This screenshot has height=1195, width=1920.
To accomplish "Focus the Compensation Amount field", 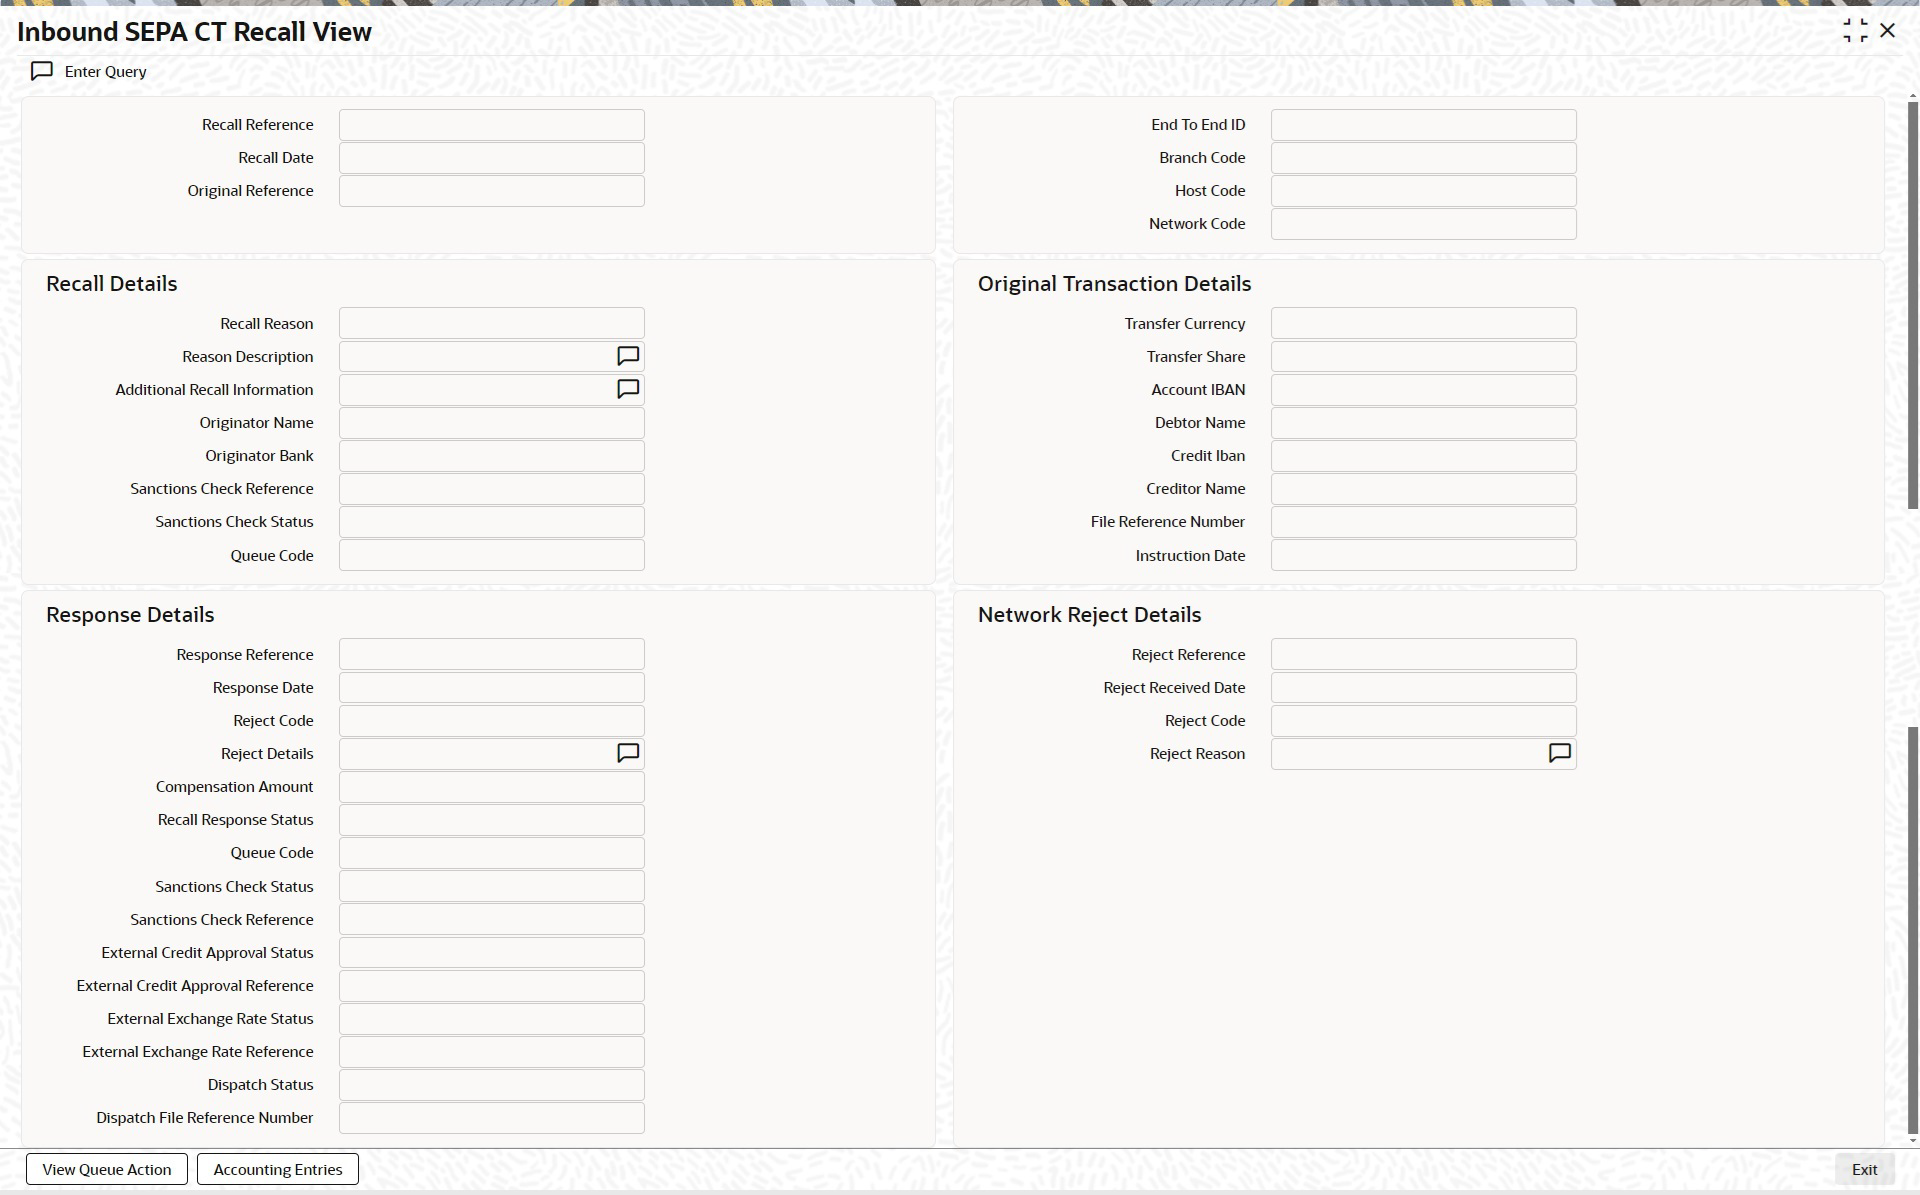I will (x=491, y=787).
